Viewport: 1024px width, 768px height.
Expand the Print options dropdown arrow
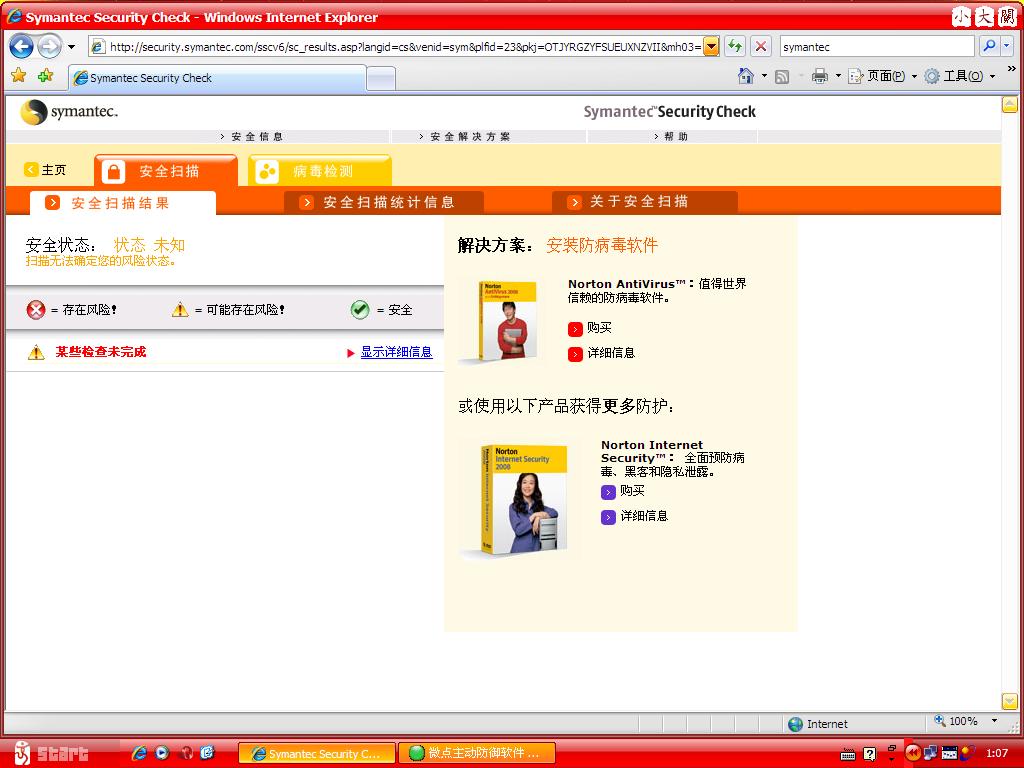[x=838, y=76]
